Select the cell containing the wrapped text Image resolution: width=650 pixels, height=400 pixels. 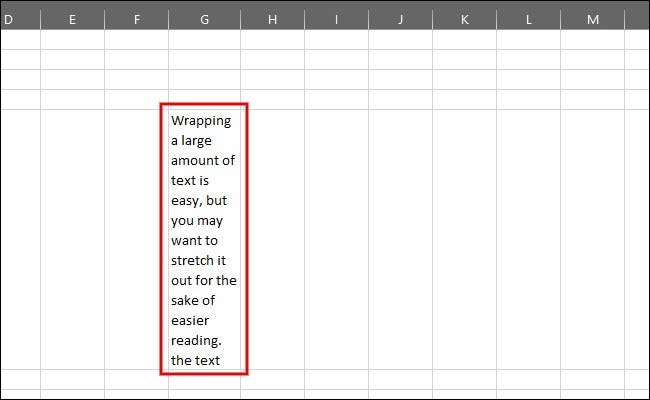204,239
